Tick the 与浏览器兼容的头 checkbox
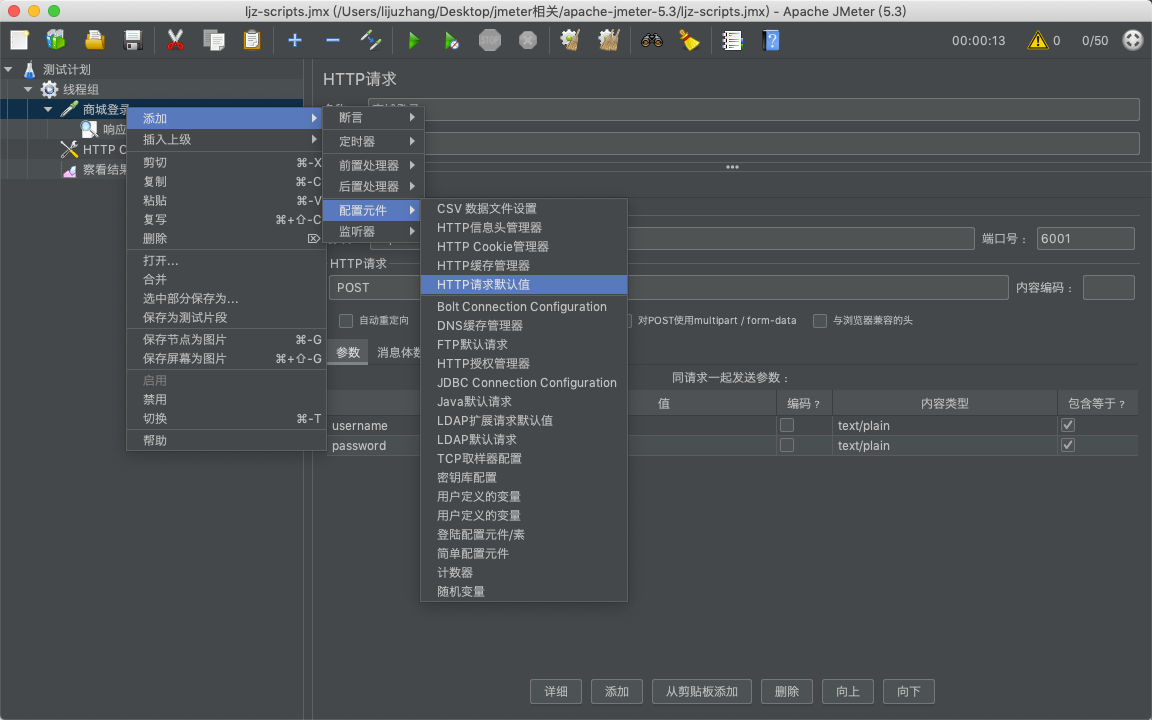Image resolution: width=1152 pixels, height=720 pixels. (x=820, y=320)
